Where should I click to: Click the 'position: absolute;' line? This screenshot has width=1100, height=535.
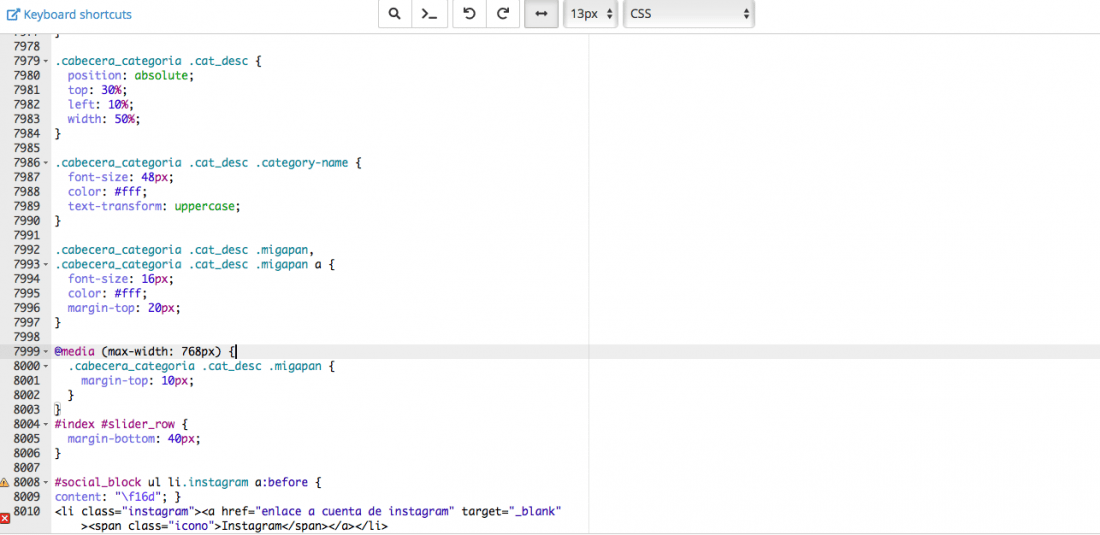[130, 75]
